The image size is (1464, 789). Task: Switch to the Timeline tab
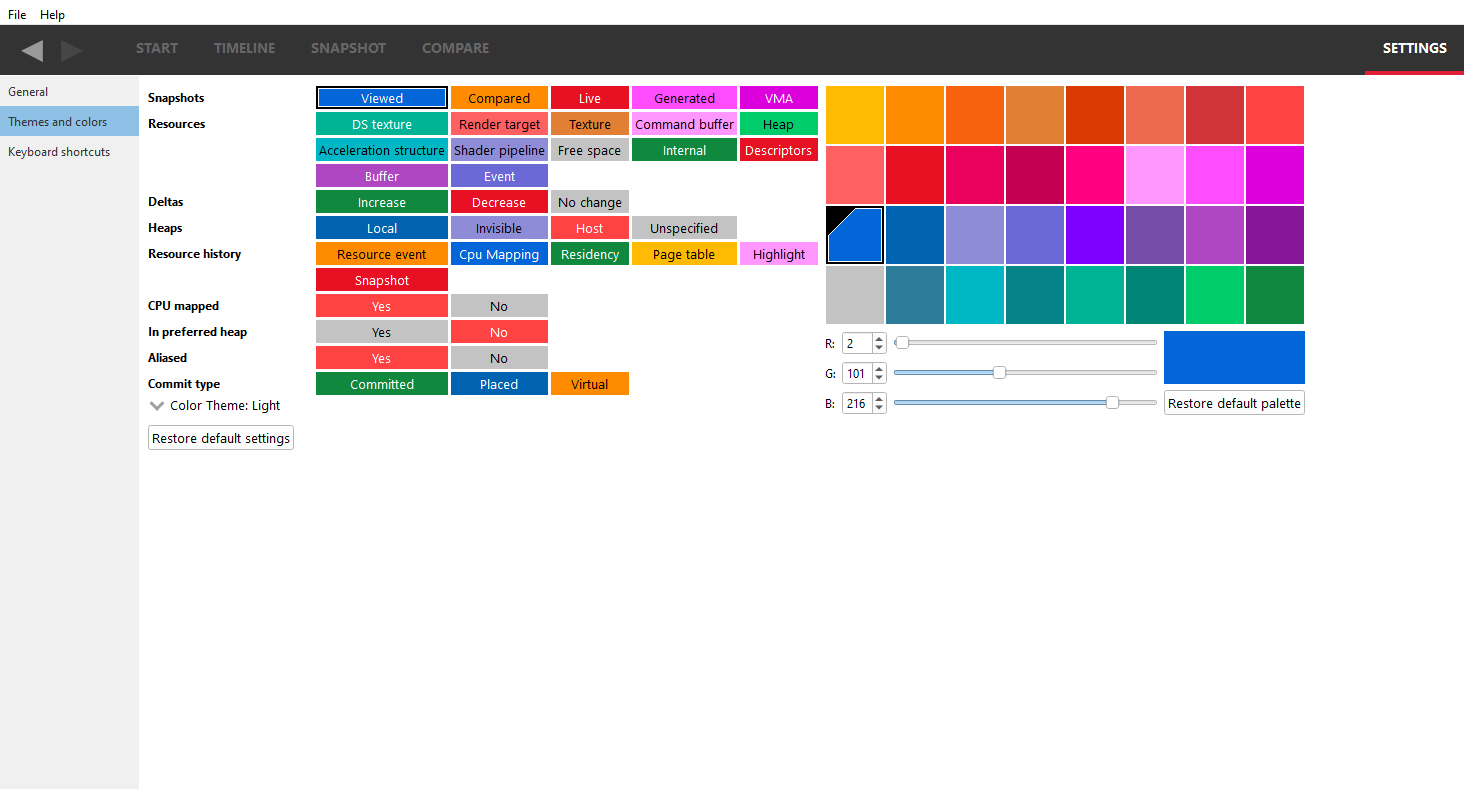coord(244,48)
